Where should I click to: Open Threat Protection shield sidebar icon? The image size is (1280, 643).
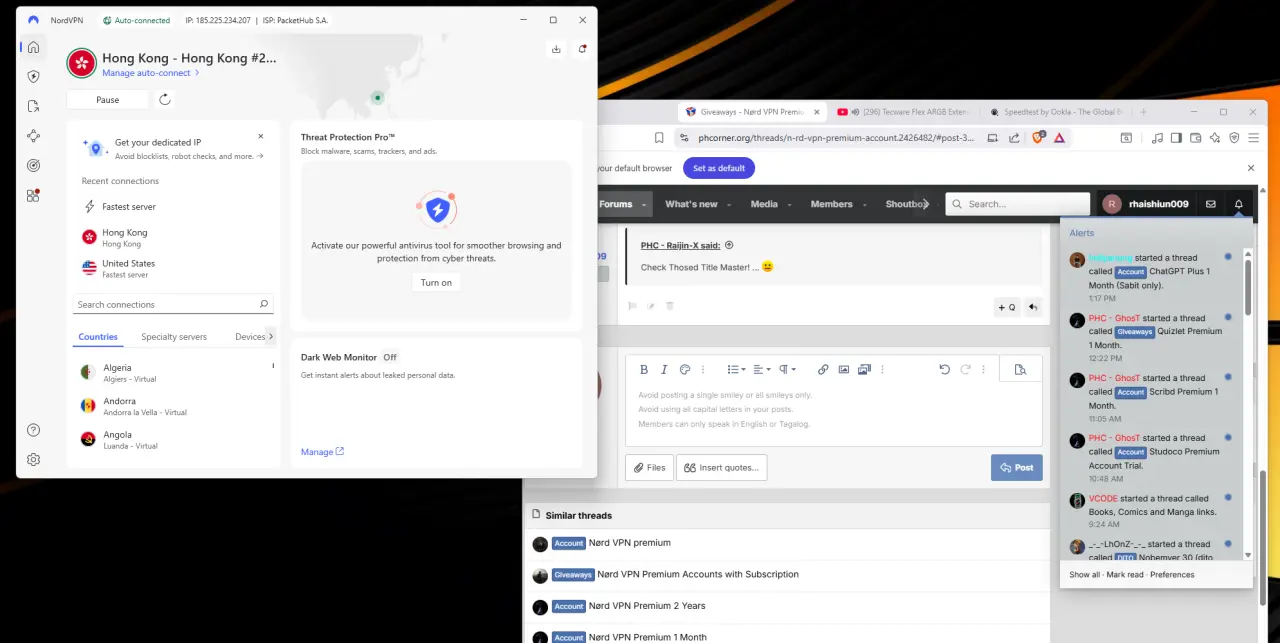[x=33, y=76]
